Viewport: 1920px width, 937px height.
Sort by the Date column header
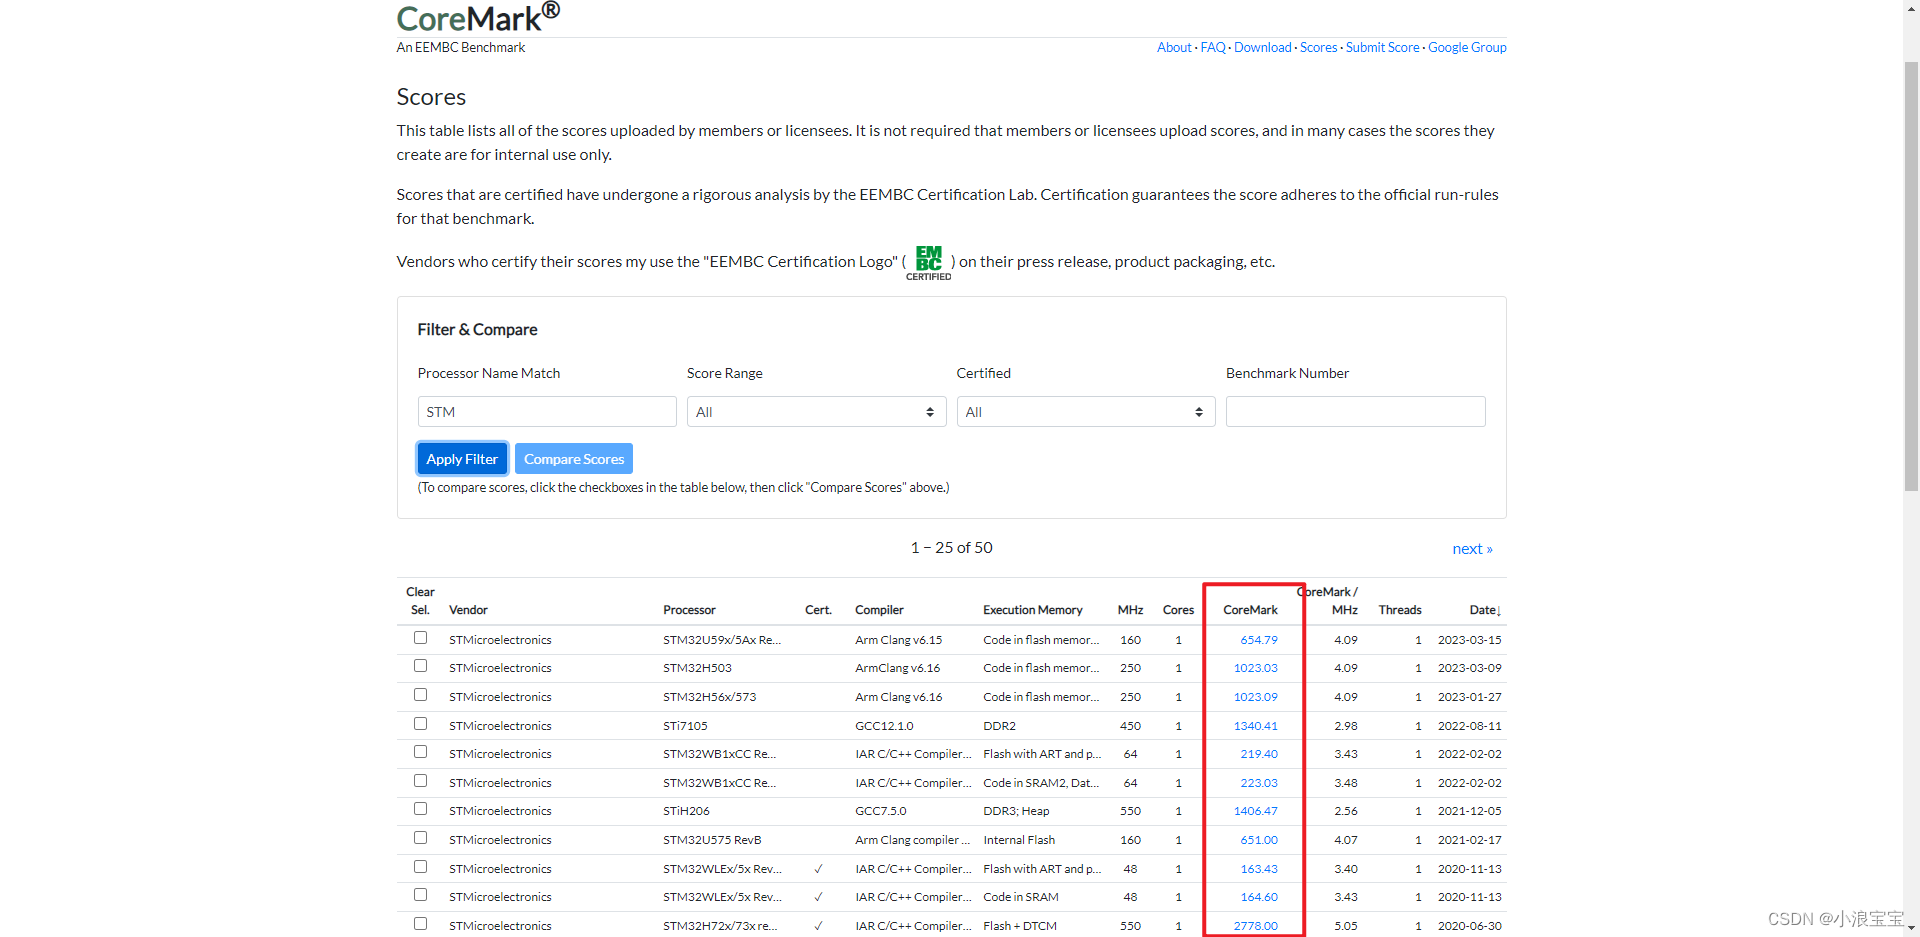(1485, 610)
